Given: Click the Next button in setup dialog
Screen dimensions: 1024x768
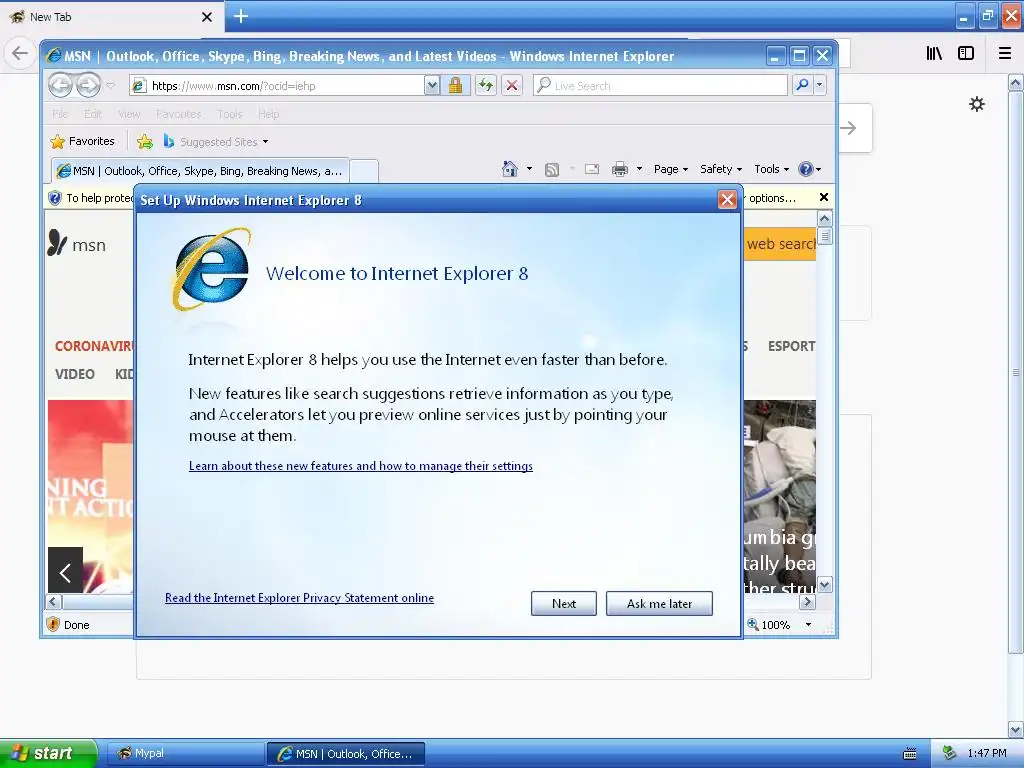Looking at the screenshot, I should (x=564, y=603).
